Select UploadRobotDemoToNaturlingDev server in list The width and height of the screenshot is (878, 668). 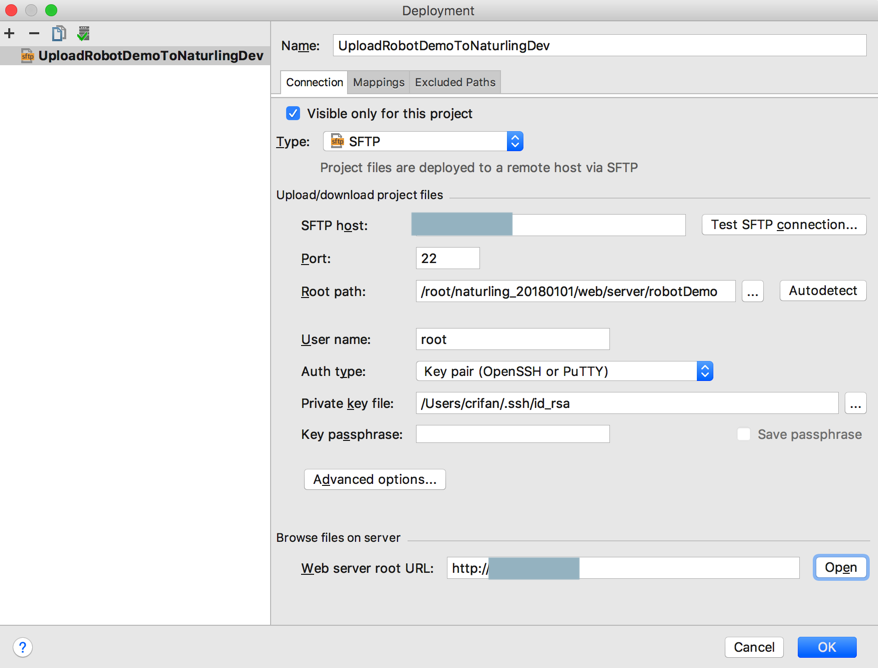click(135, 55)
